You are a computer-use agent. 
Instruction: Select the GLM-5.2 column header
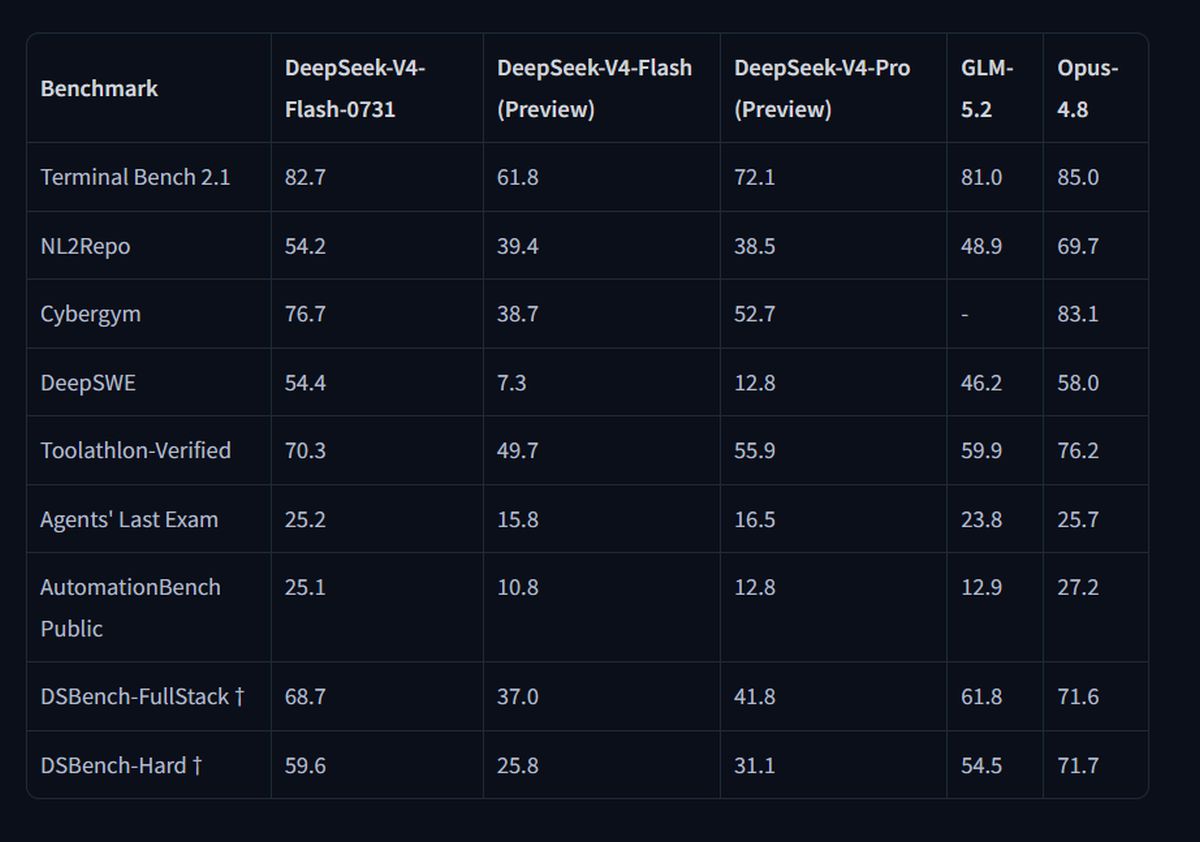coord(987,88)
